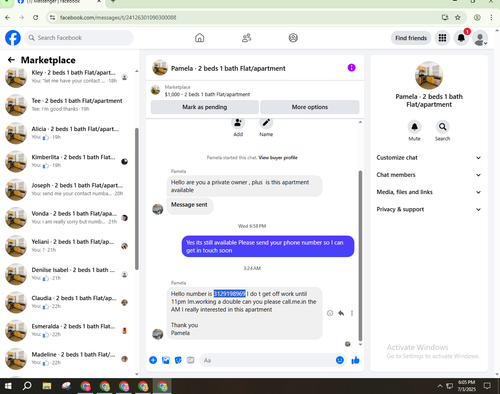Open Madeline conversation in list

(x=67, y=358)
